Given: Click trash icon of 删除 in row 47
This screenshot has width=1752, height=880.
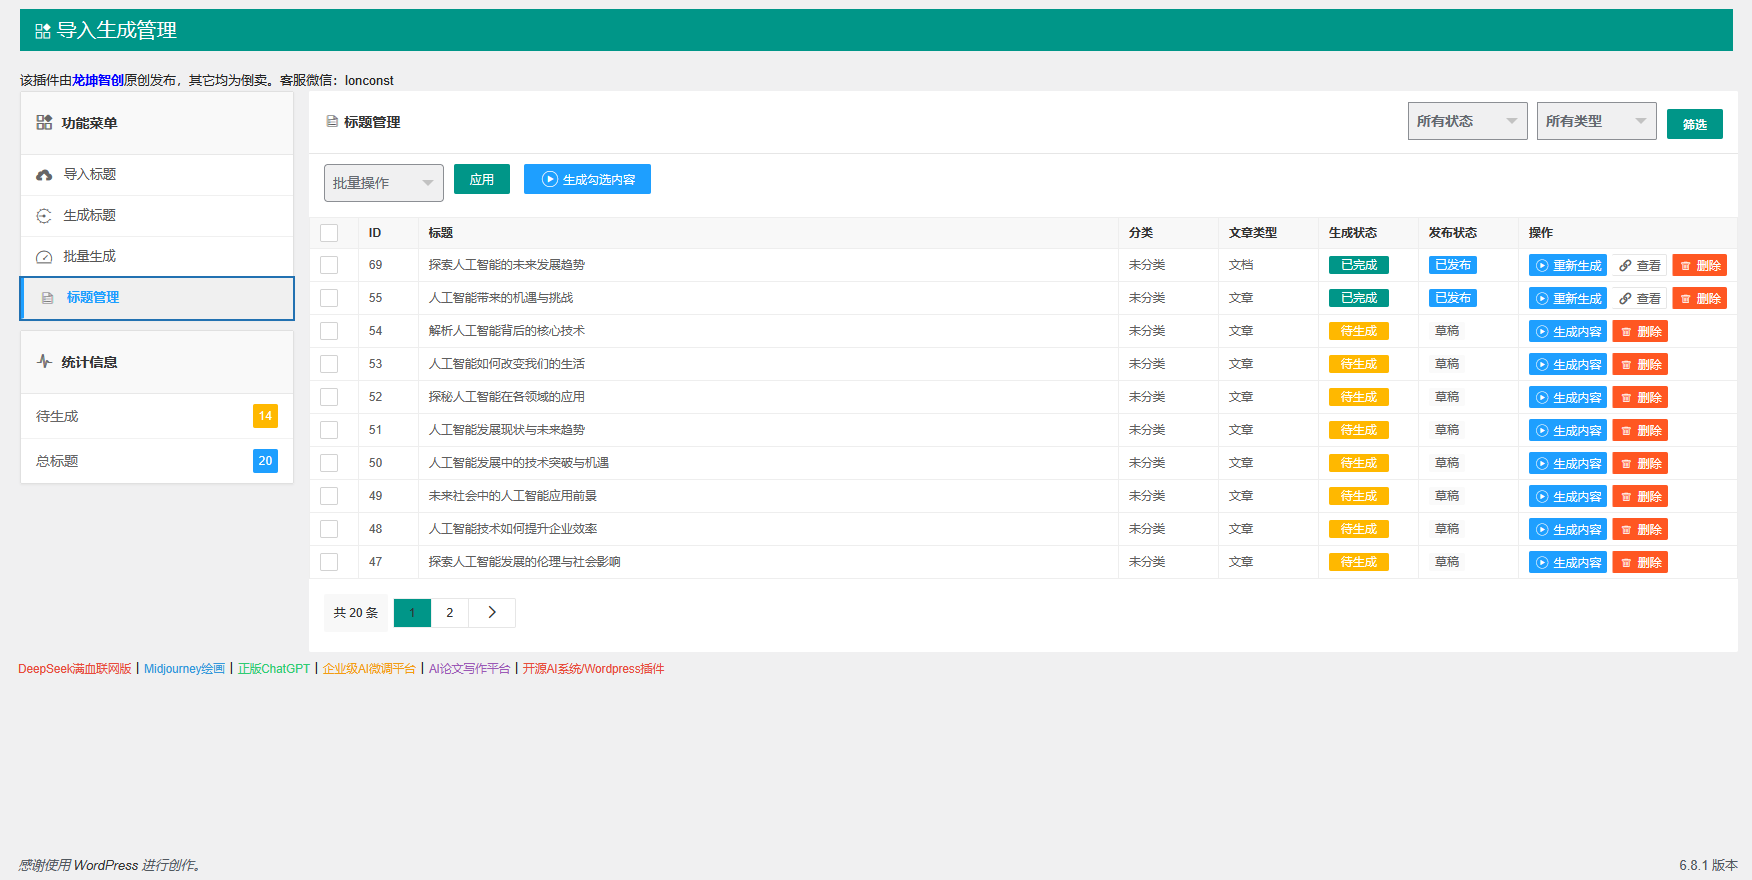Looking at the screenshot, I should [1626, 563].
